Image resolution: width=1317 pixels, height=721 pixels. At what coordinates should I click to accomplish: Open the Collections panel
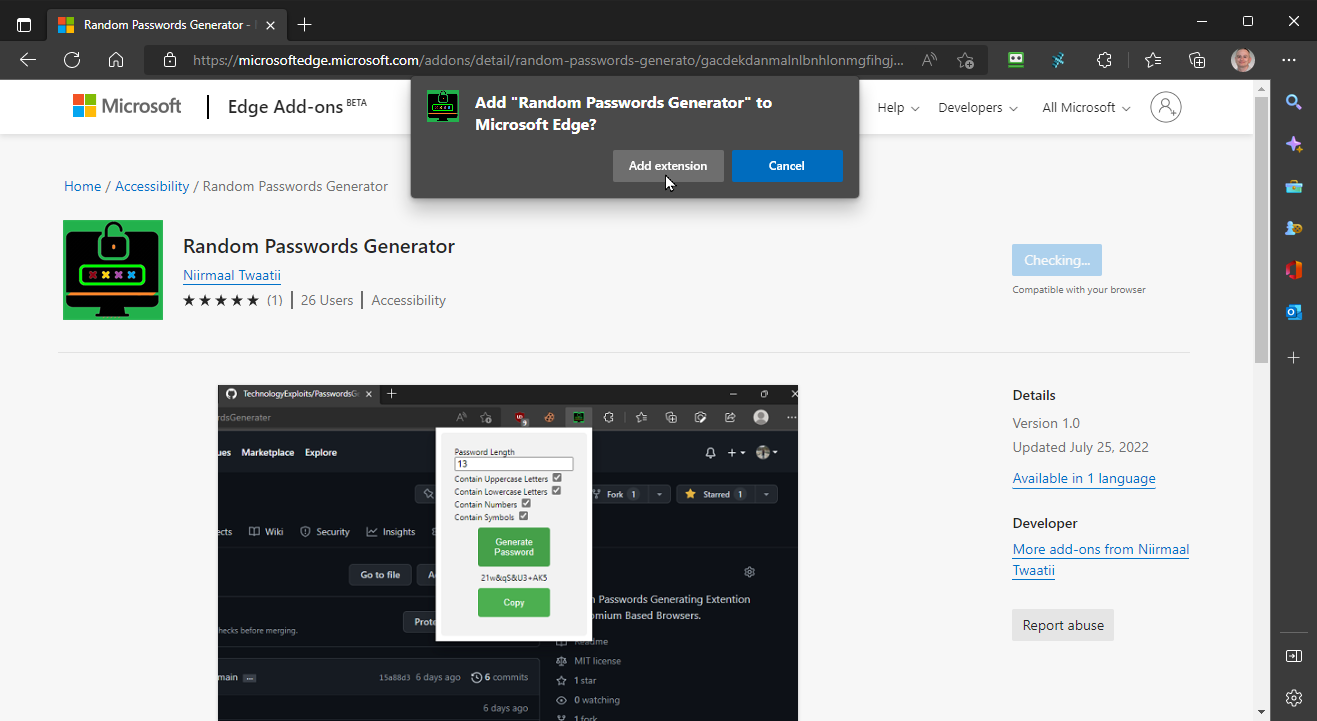(1197, 60)
